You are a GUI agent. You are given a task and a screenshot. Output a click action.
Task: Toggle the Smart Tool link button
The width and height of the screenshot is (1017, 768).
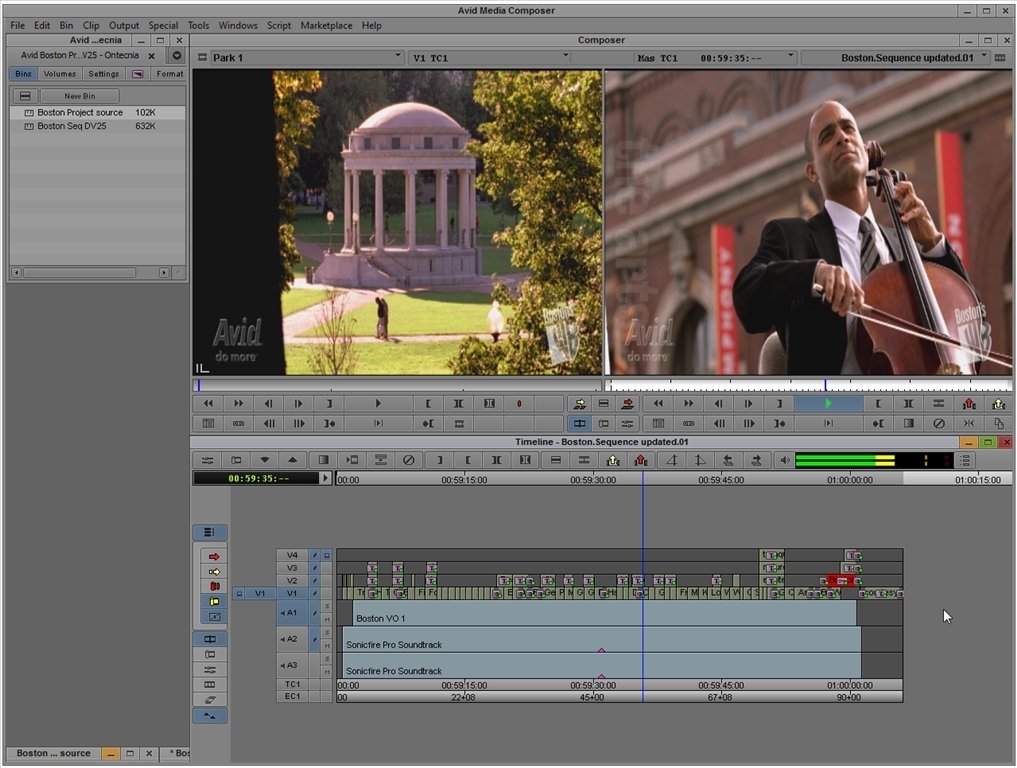(x=209, y=533)
